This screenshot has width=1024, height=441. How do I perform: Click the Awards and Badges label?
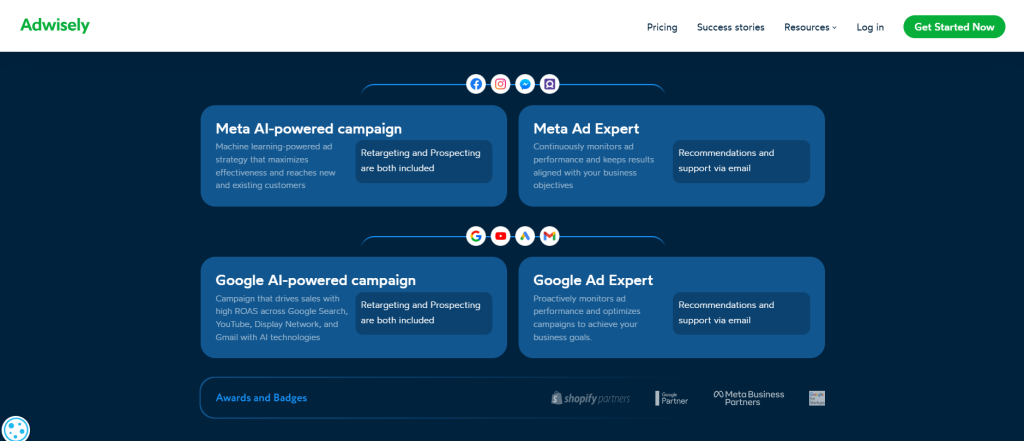pyautogui.click(x=261, y=397)
